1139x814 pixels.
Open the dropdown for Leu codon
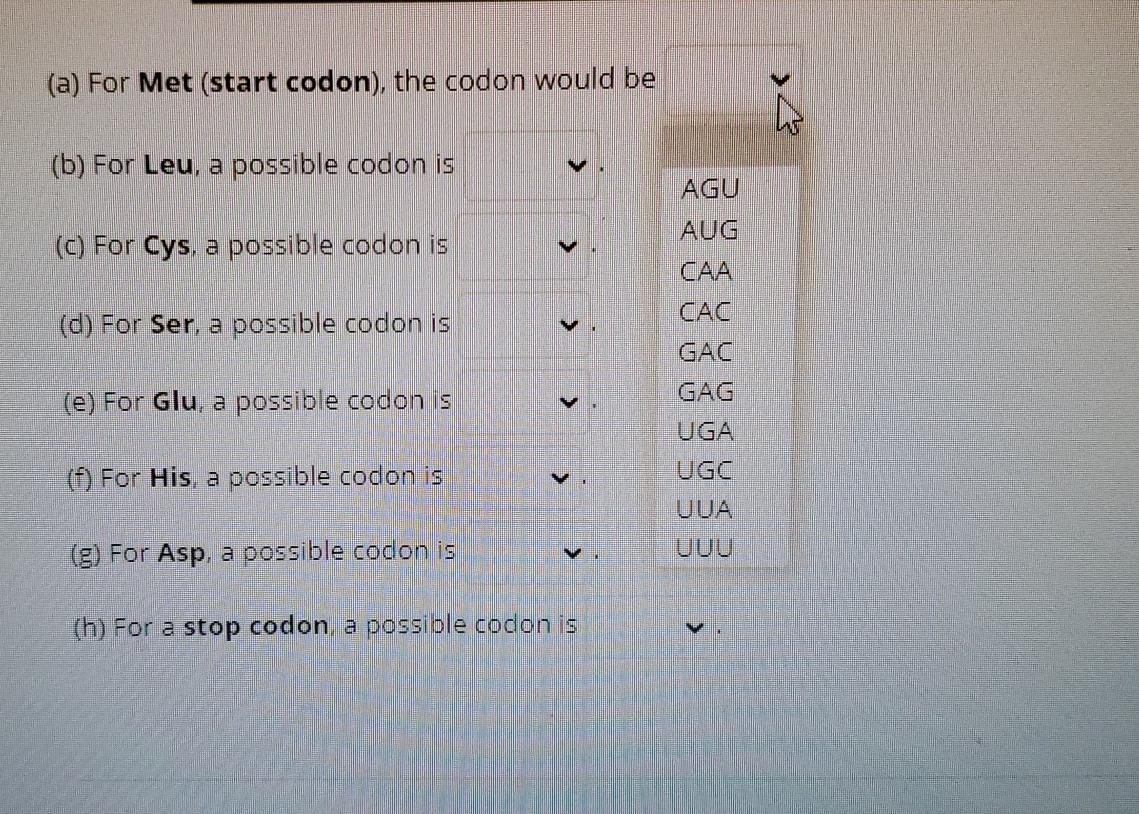[575, 164]
